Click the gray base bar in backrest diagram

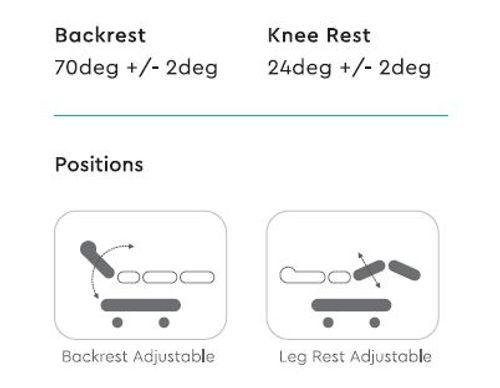(141, 305)
